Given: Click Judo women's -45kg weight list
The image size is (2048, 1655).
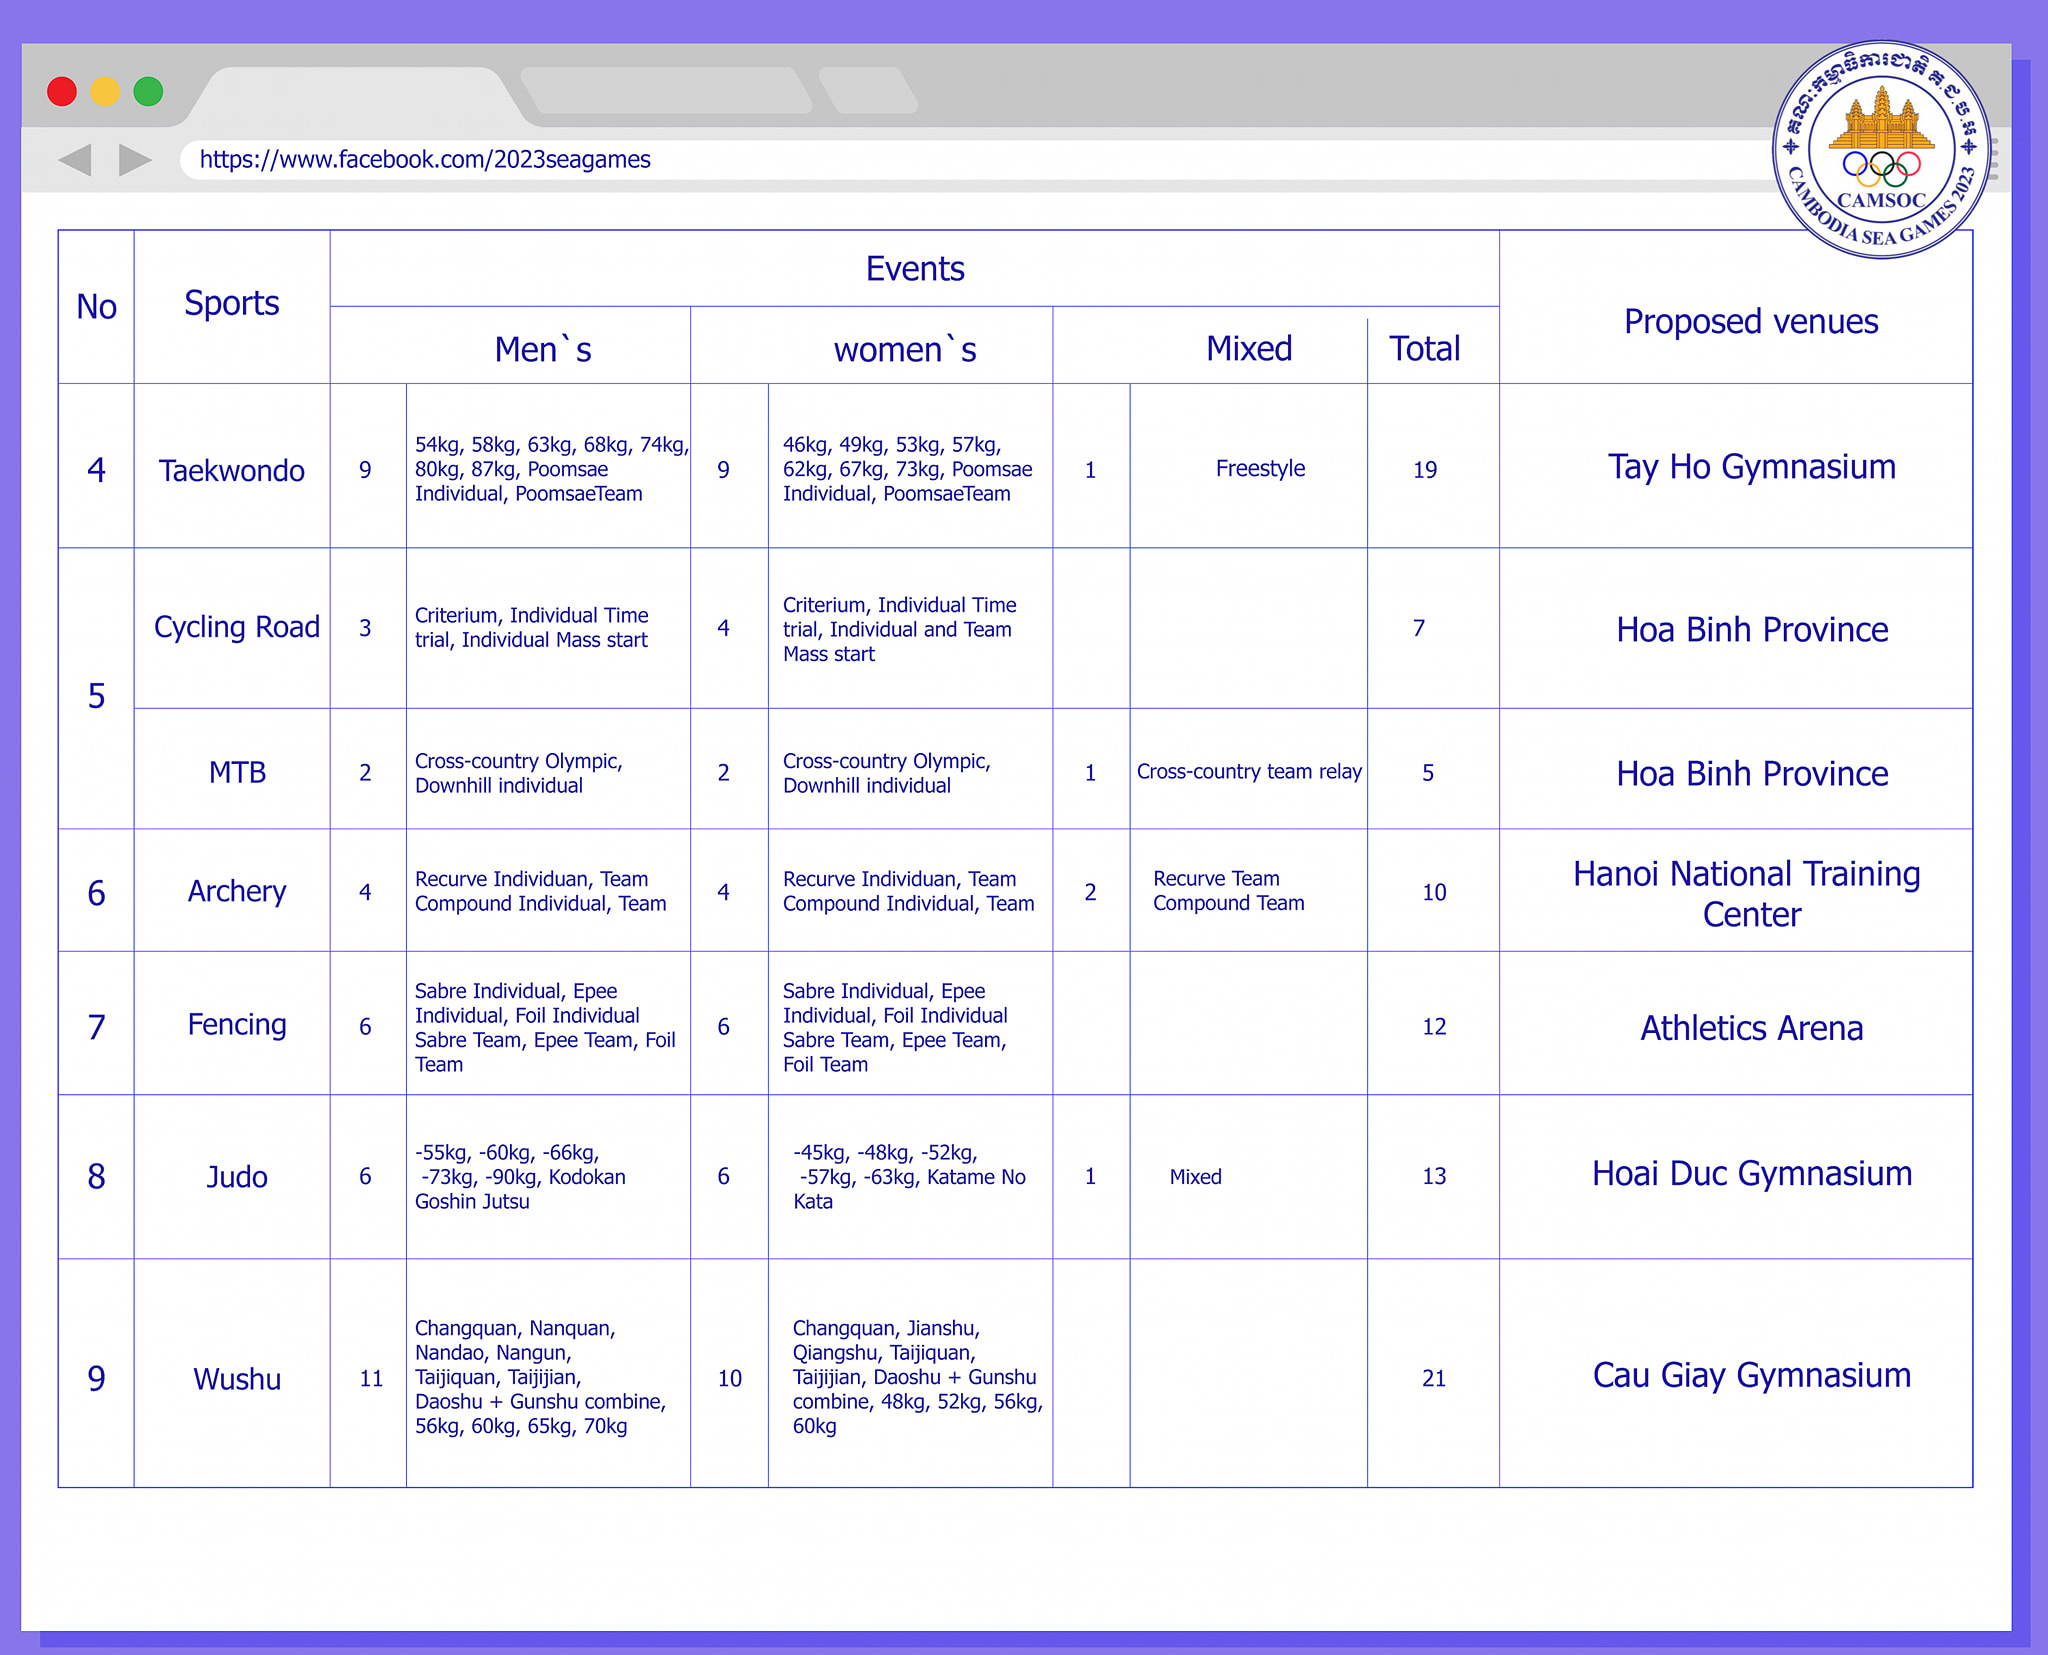Looking at the screenshot, I should tap(910, 1177).
